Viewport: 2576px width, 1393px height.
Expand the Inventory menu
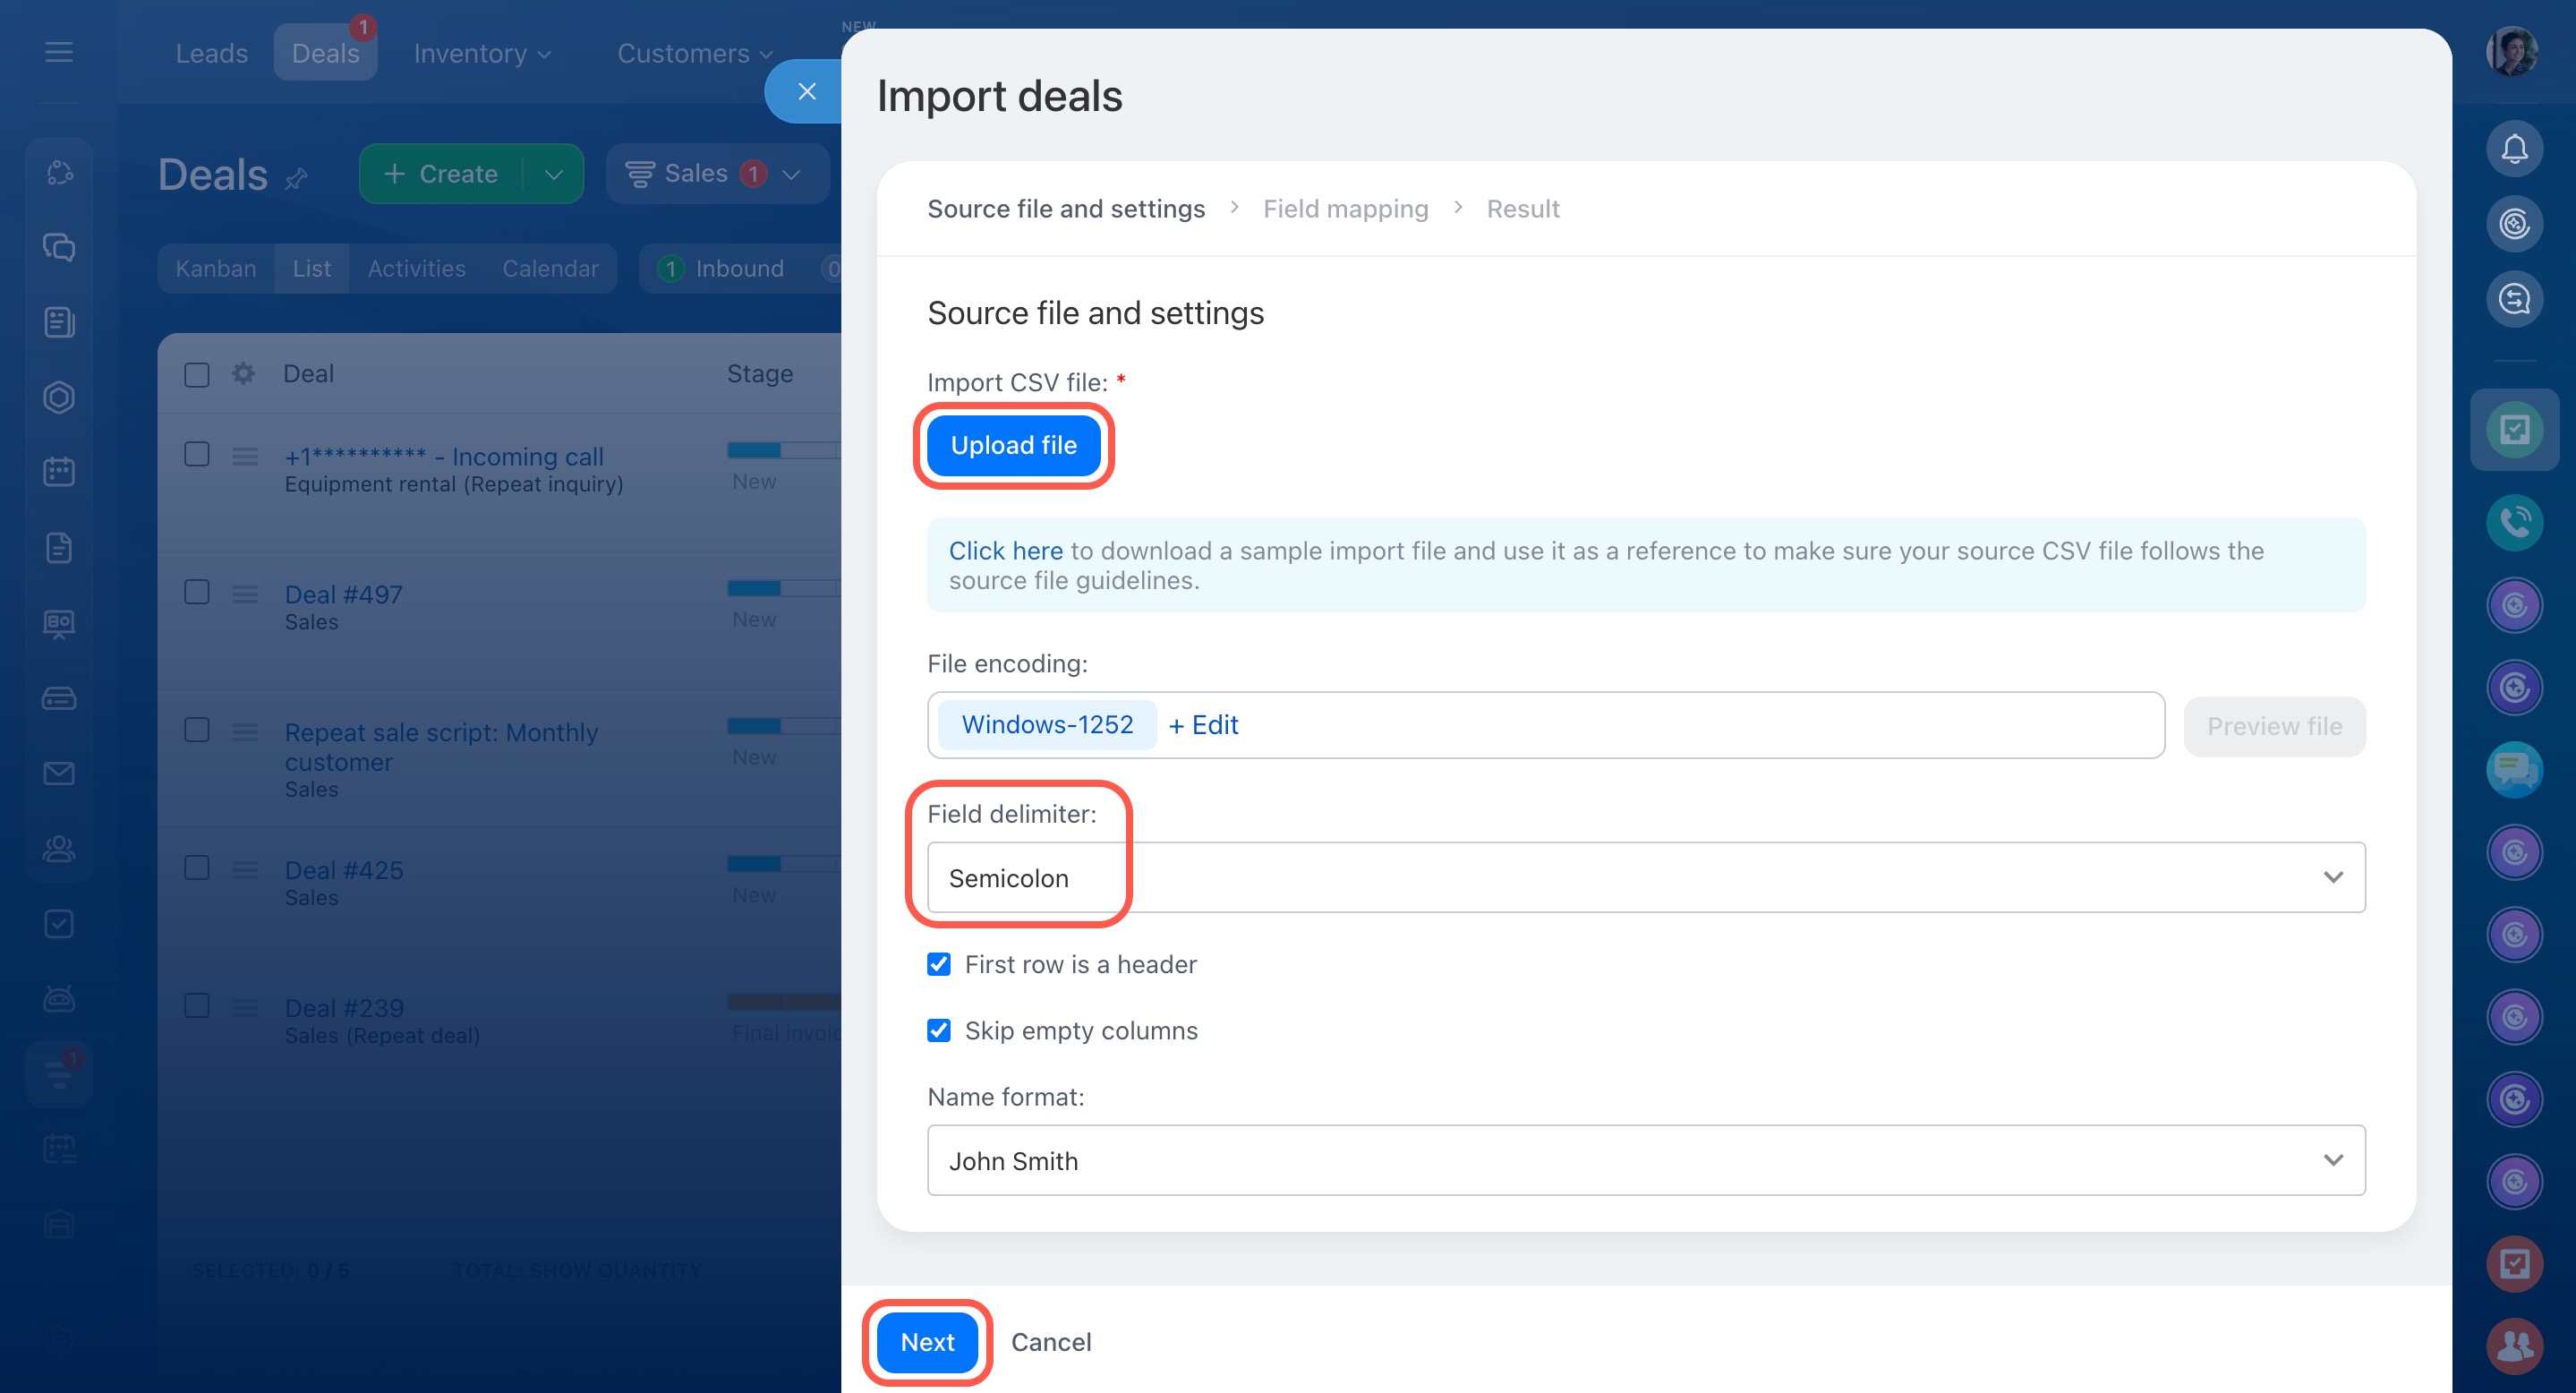click(x=481, y=53)
